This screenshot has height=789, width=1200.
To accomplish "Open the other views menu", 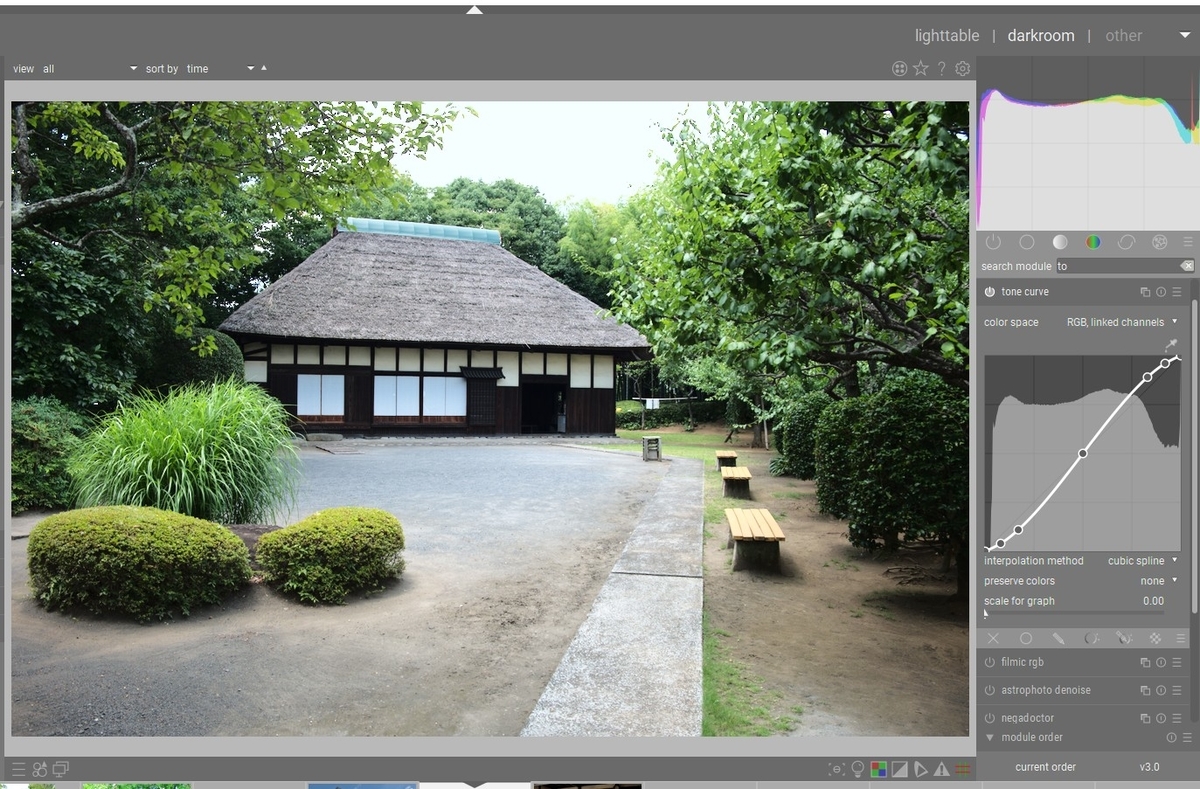I will point(1123,35).
